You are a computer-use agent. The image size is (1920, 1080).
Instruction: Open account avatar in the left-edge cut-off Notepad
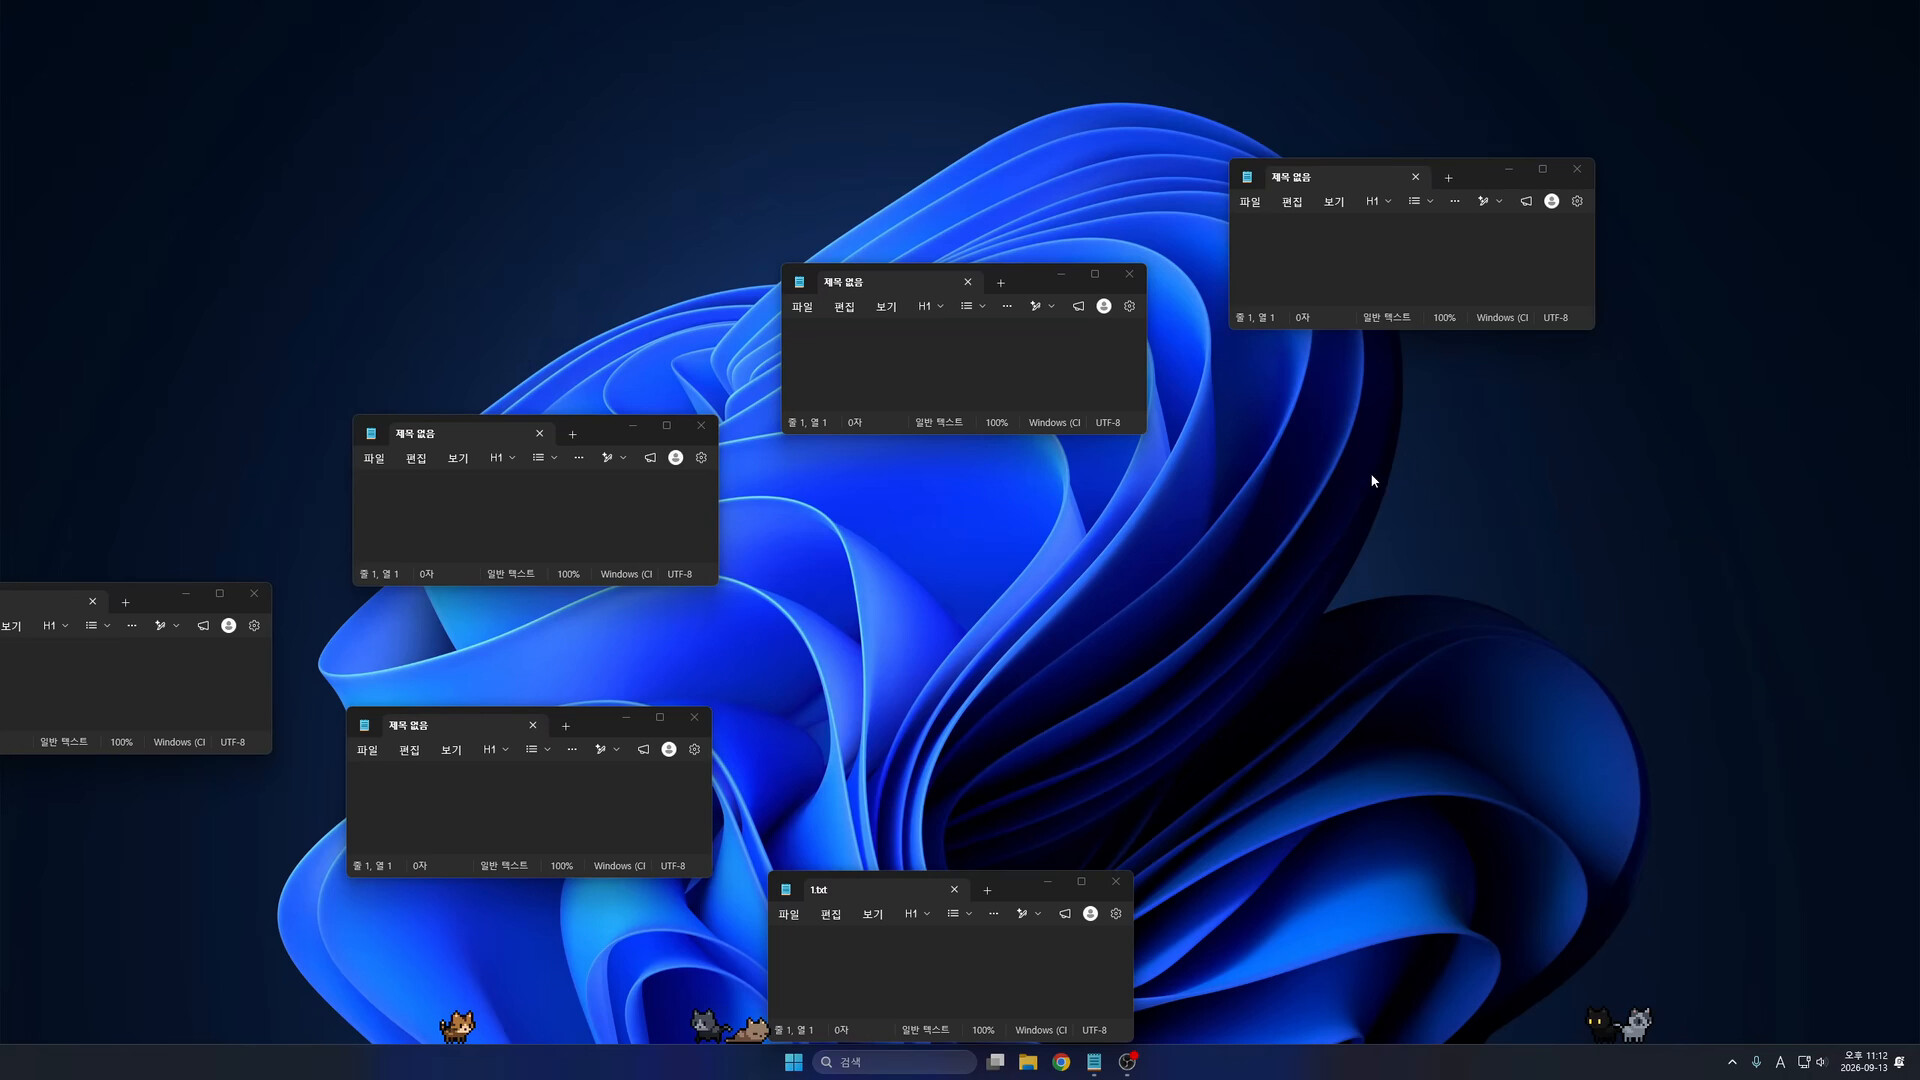point(229,626)
